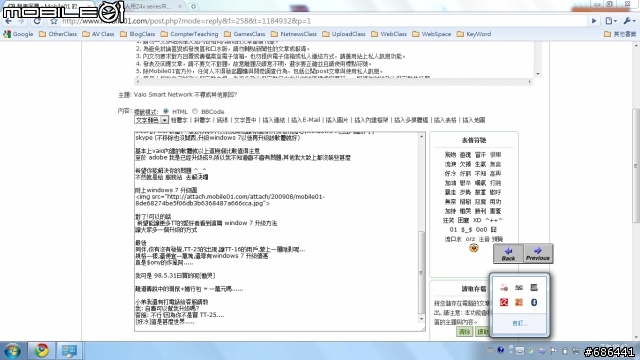This screenshot has width=640, height=360.
Task: Click the Action Center flag tray icon
Action: (x=553, y=351)
